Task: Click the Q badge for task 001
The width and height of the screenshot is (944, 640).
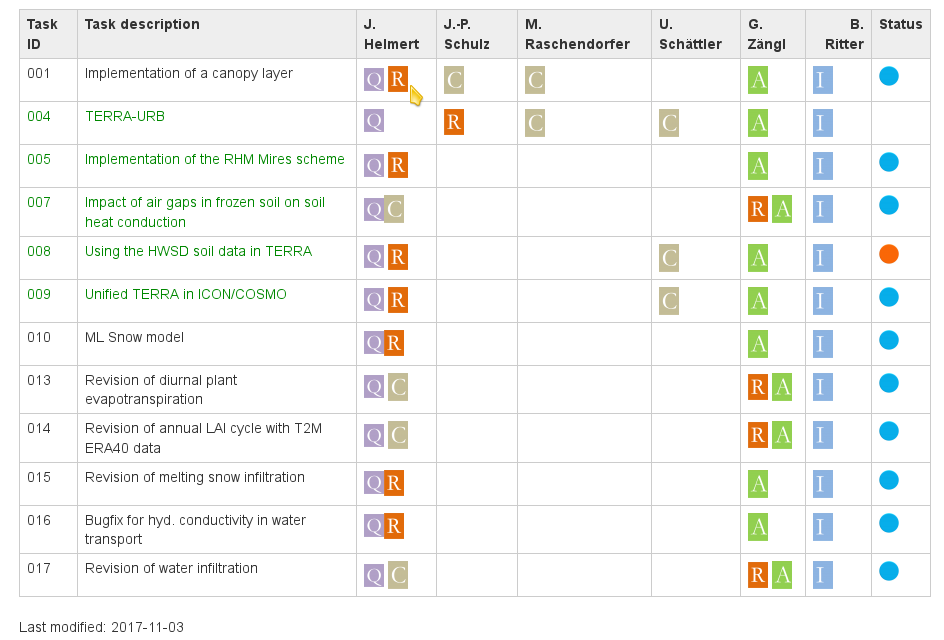Action: coord(374,80)
